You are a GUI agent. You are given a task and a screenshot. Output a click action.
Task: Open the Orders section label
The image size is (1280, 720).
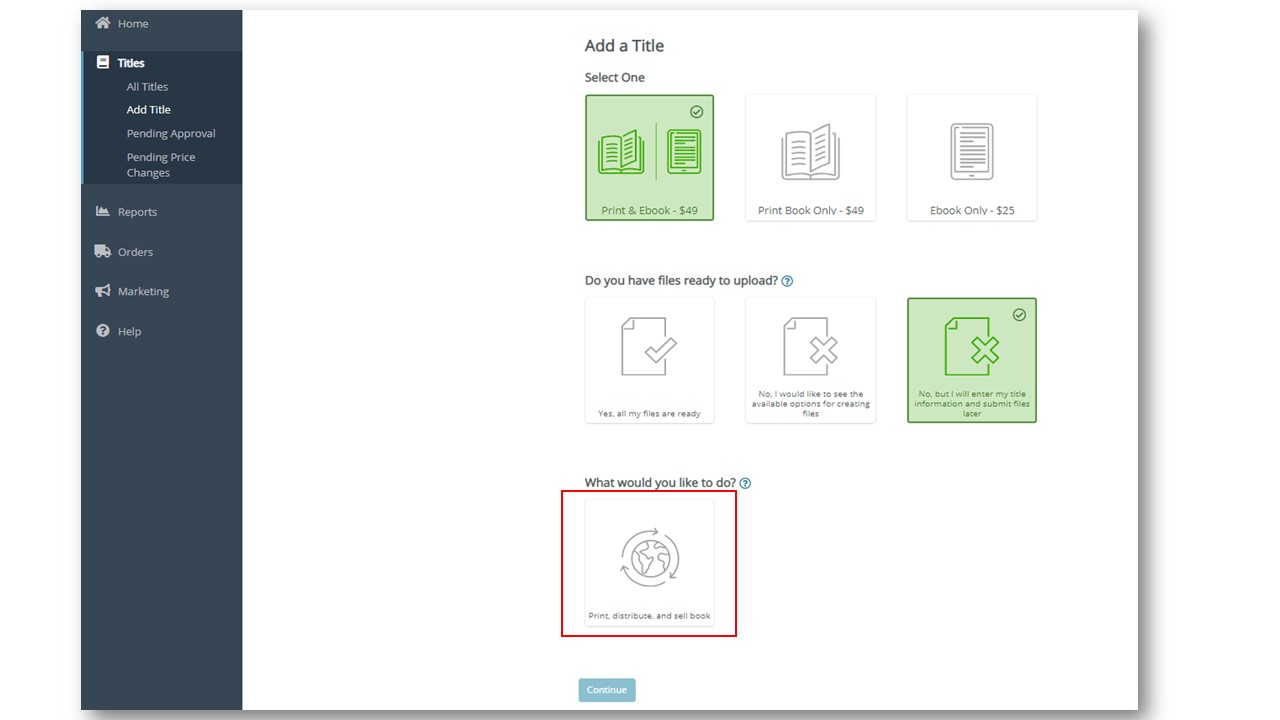pos(135,252)
